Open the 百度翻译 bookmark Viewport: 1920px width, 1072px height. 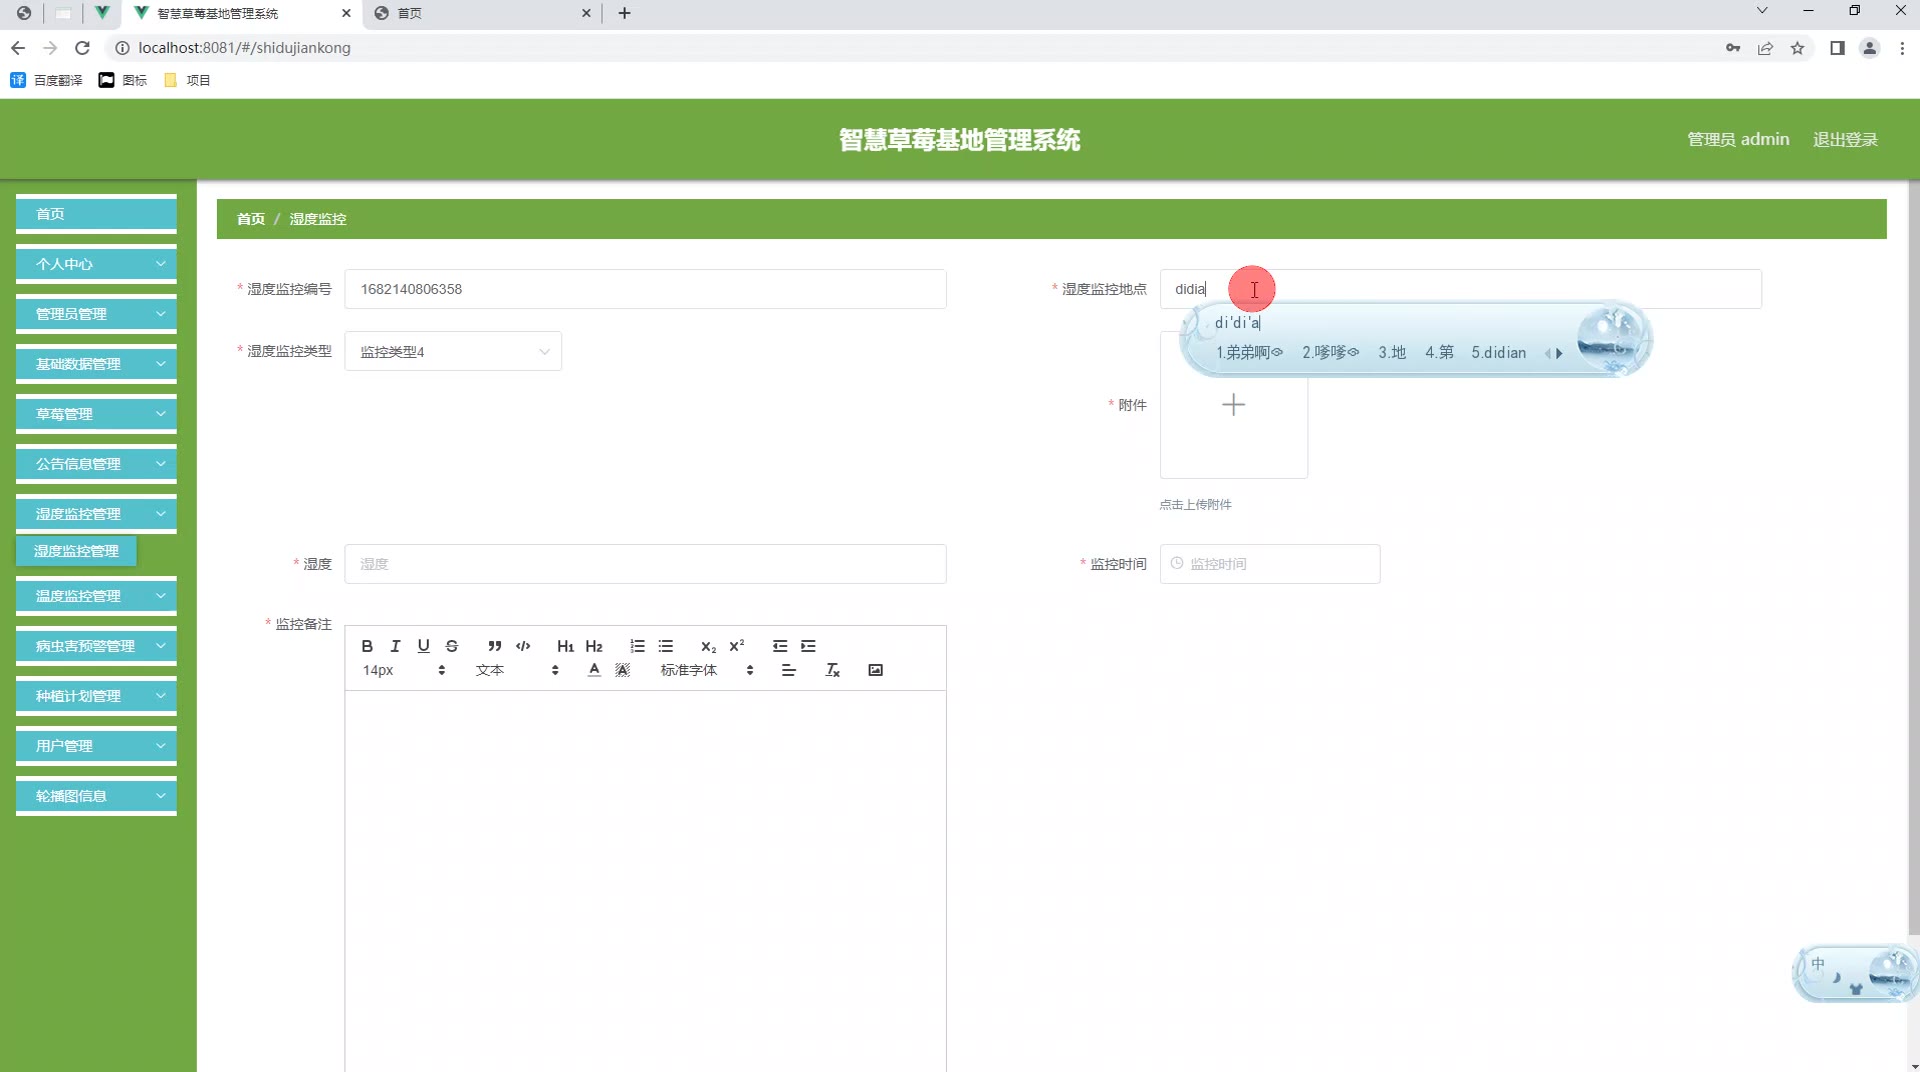(47, 80)
